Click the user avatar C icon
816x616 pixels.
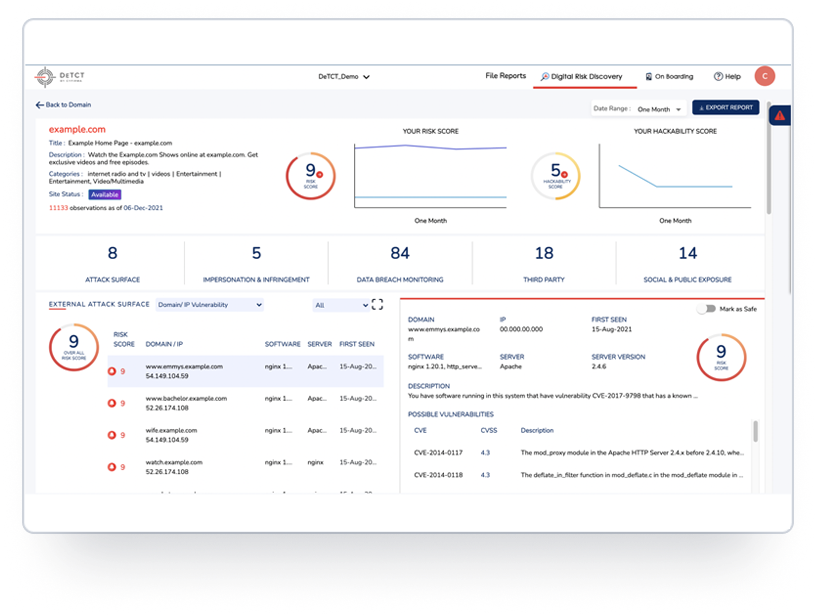(x=764, y=76)
